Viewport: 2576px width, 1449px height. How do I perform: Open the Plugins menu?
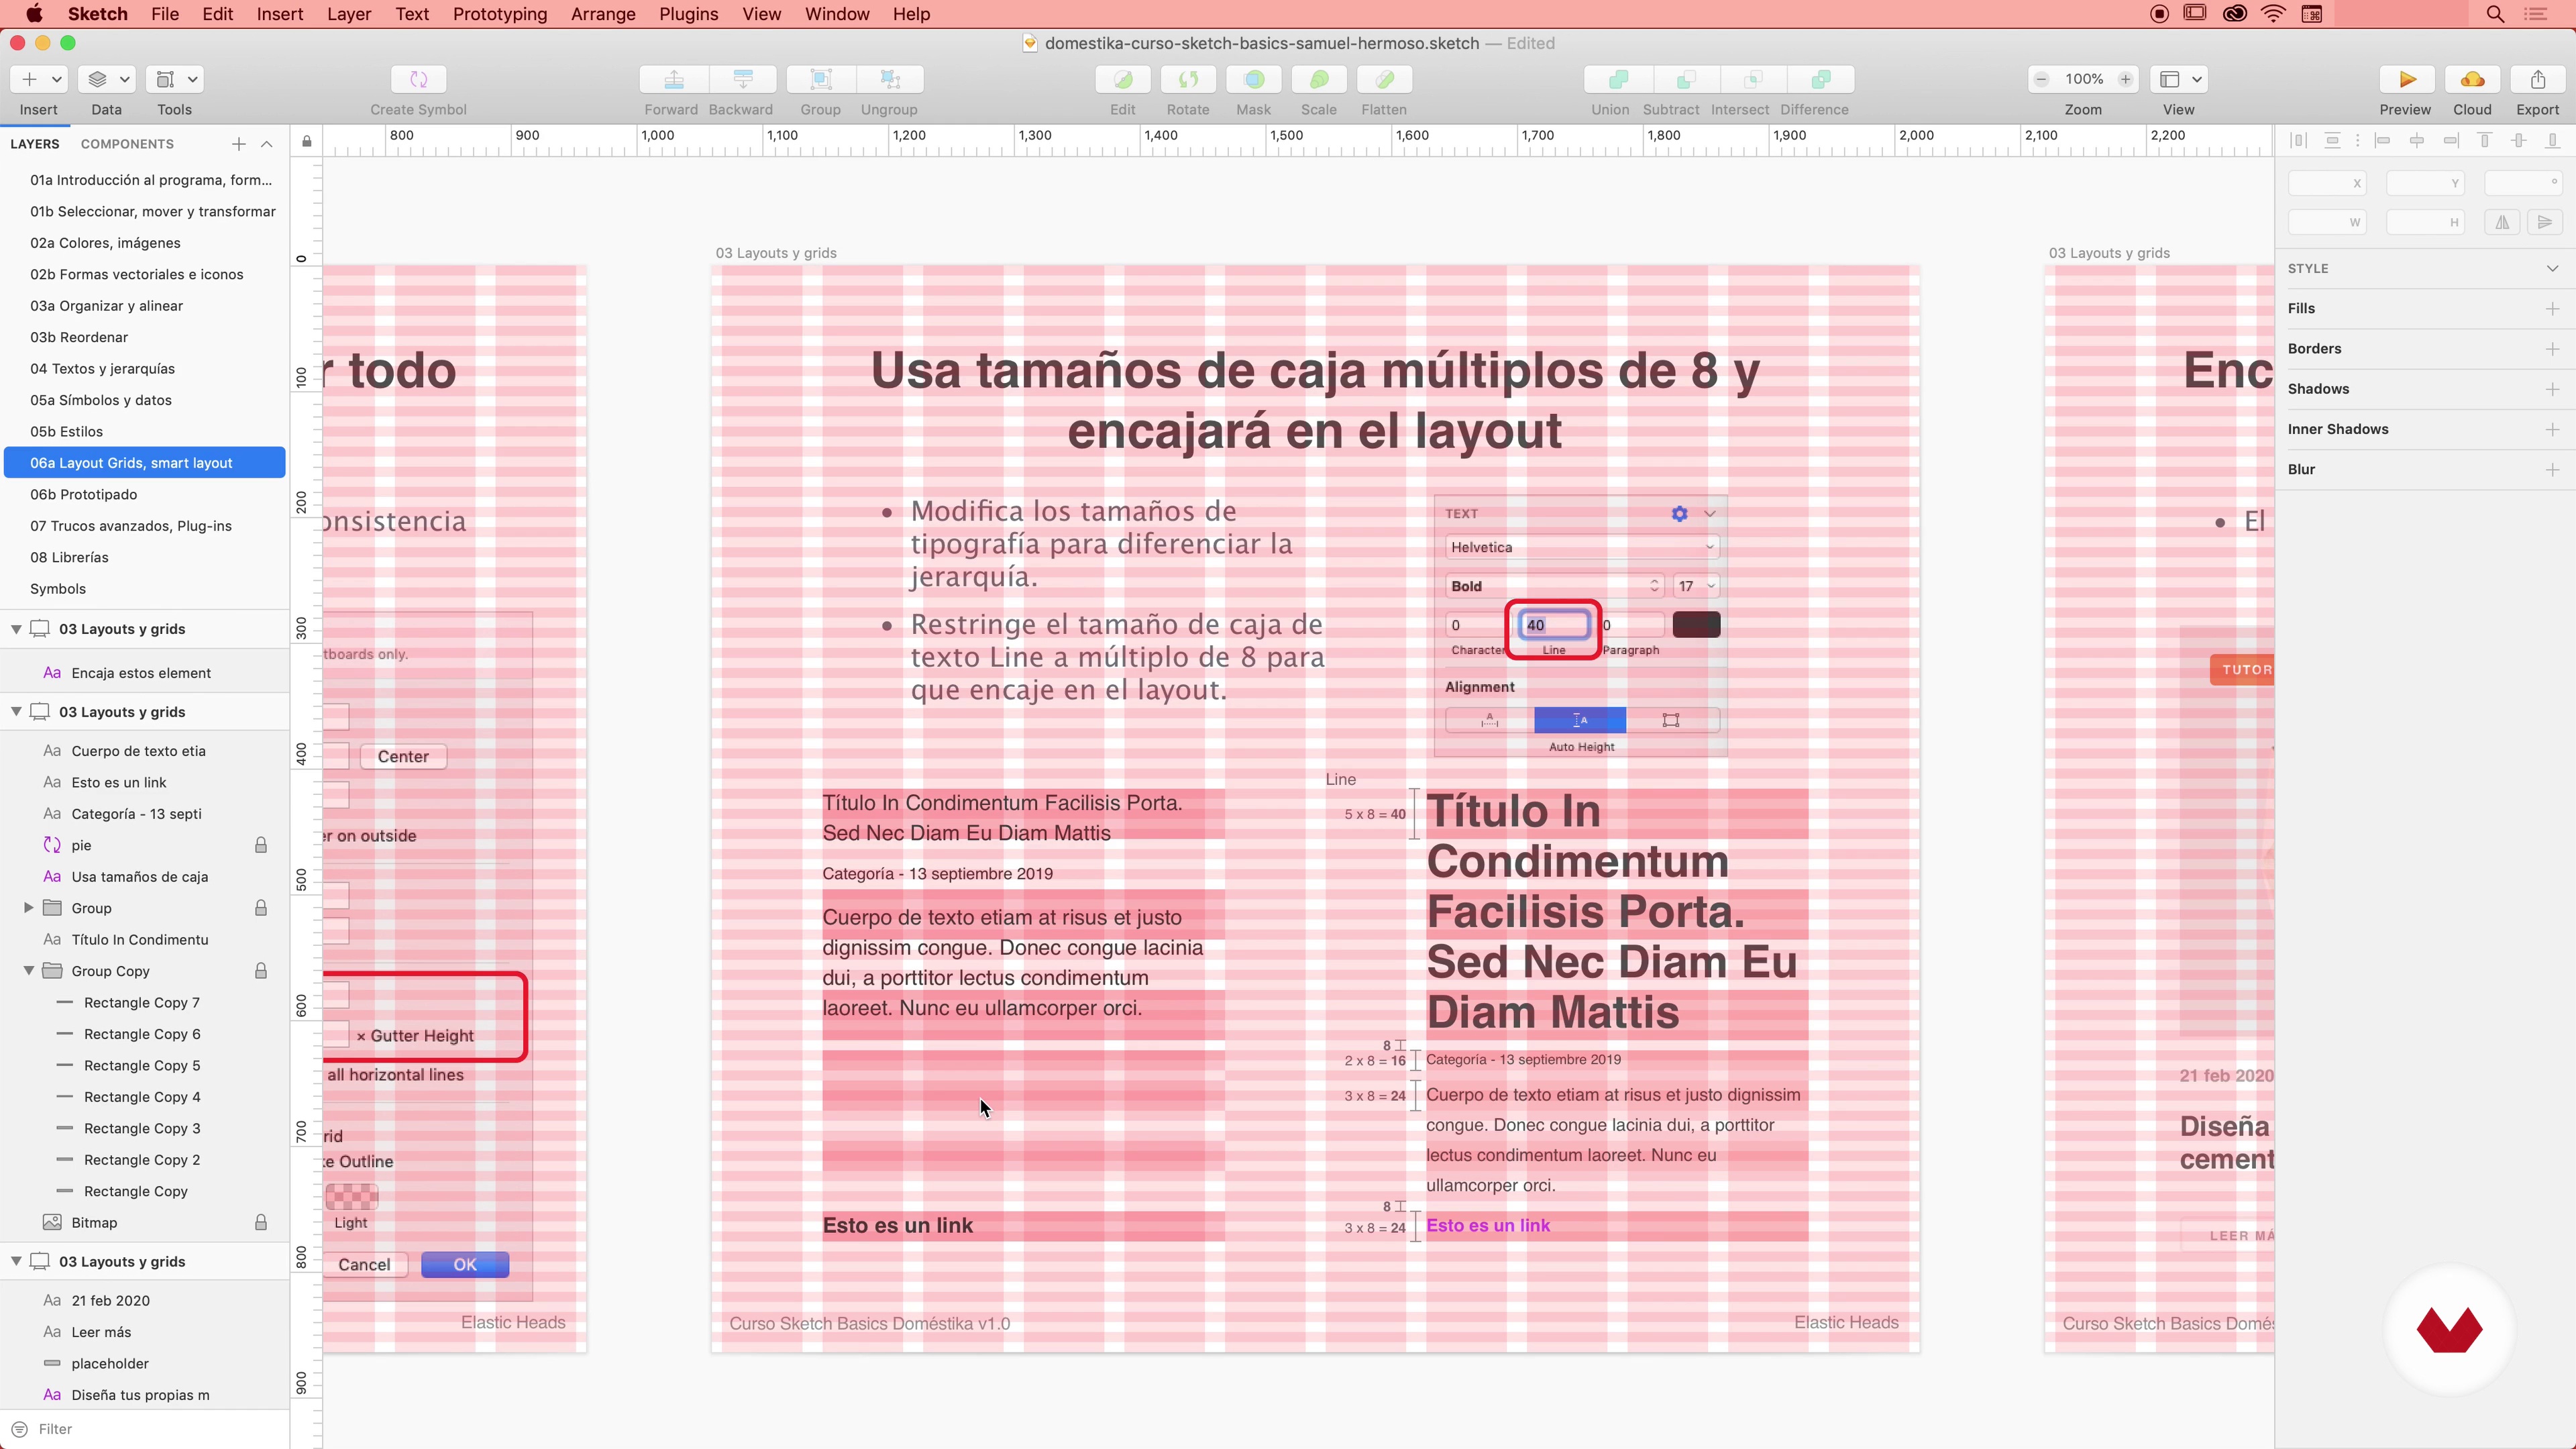[688, 14]
